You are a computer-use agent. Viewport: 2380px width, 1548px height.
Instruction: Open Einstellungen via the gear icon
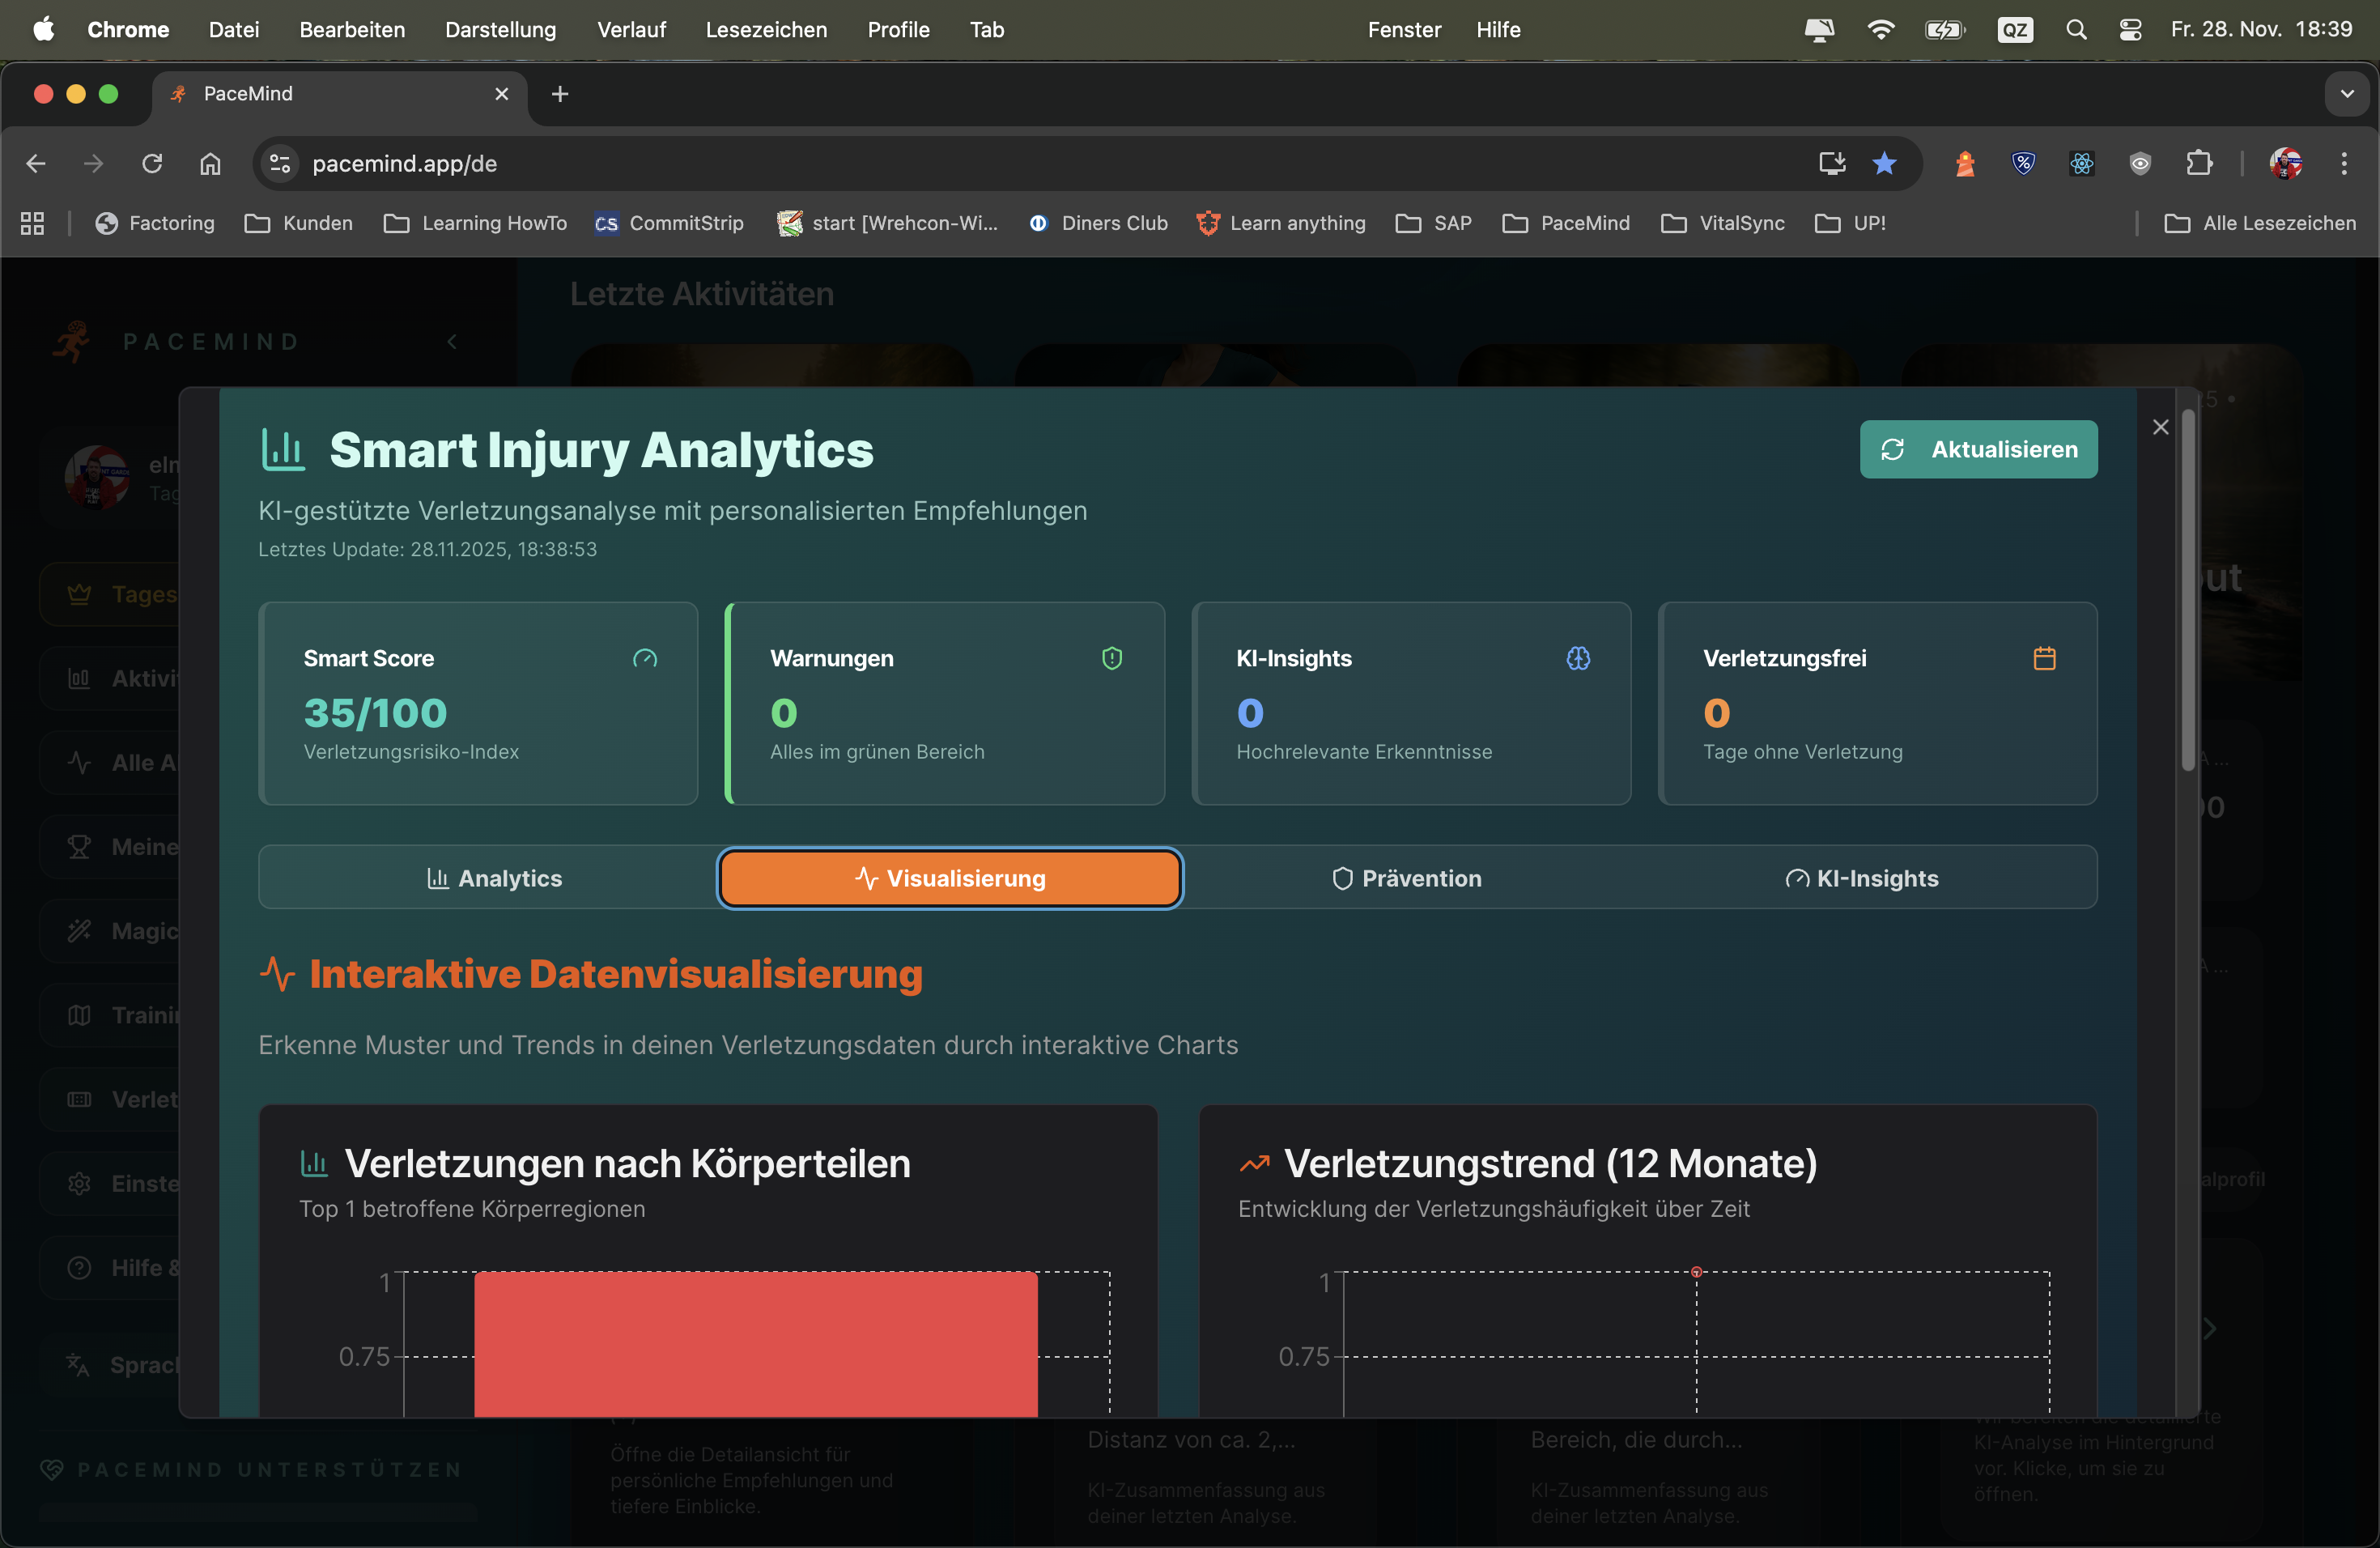(80, 1182)
